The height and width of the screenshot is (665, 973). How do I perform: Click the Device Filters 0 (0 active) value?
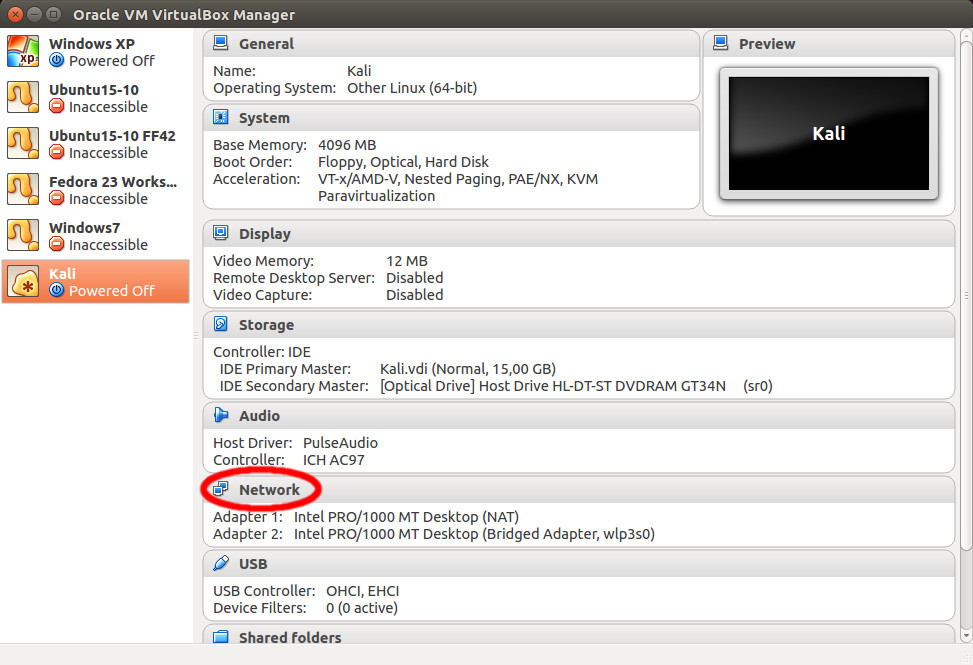click(362, 608)
